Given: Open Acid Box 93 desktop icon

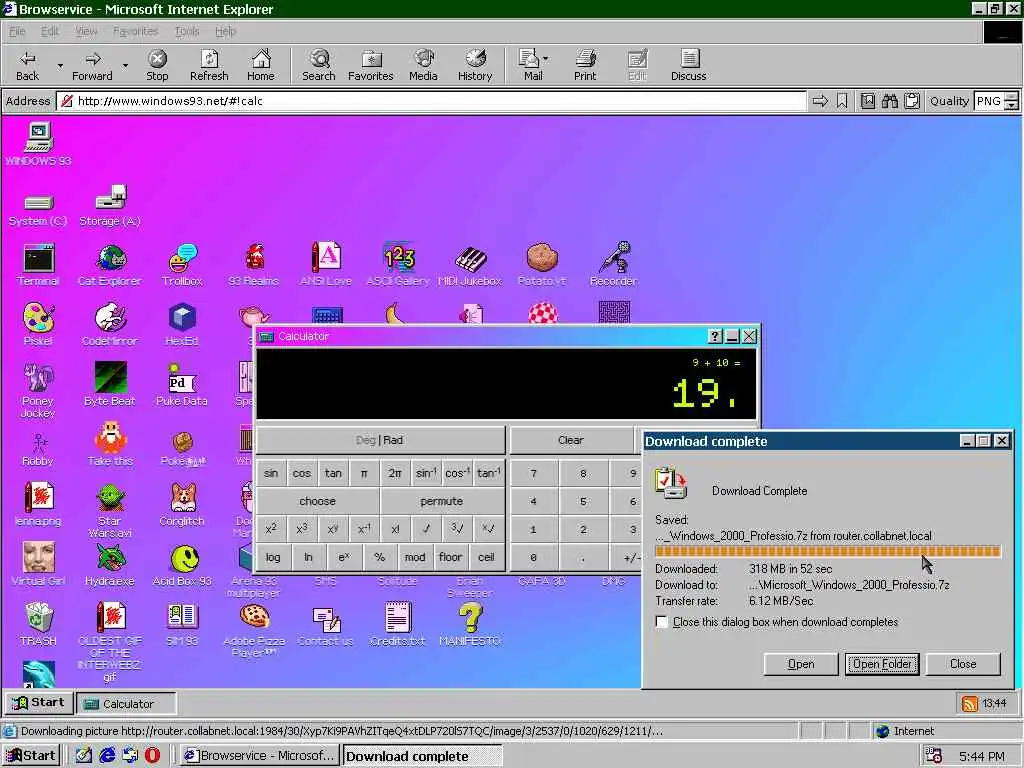Looking at the screenshot, I should [182, 564].
